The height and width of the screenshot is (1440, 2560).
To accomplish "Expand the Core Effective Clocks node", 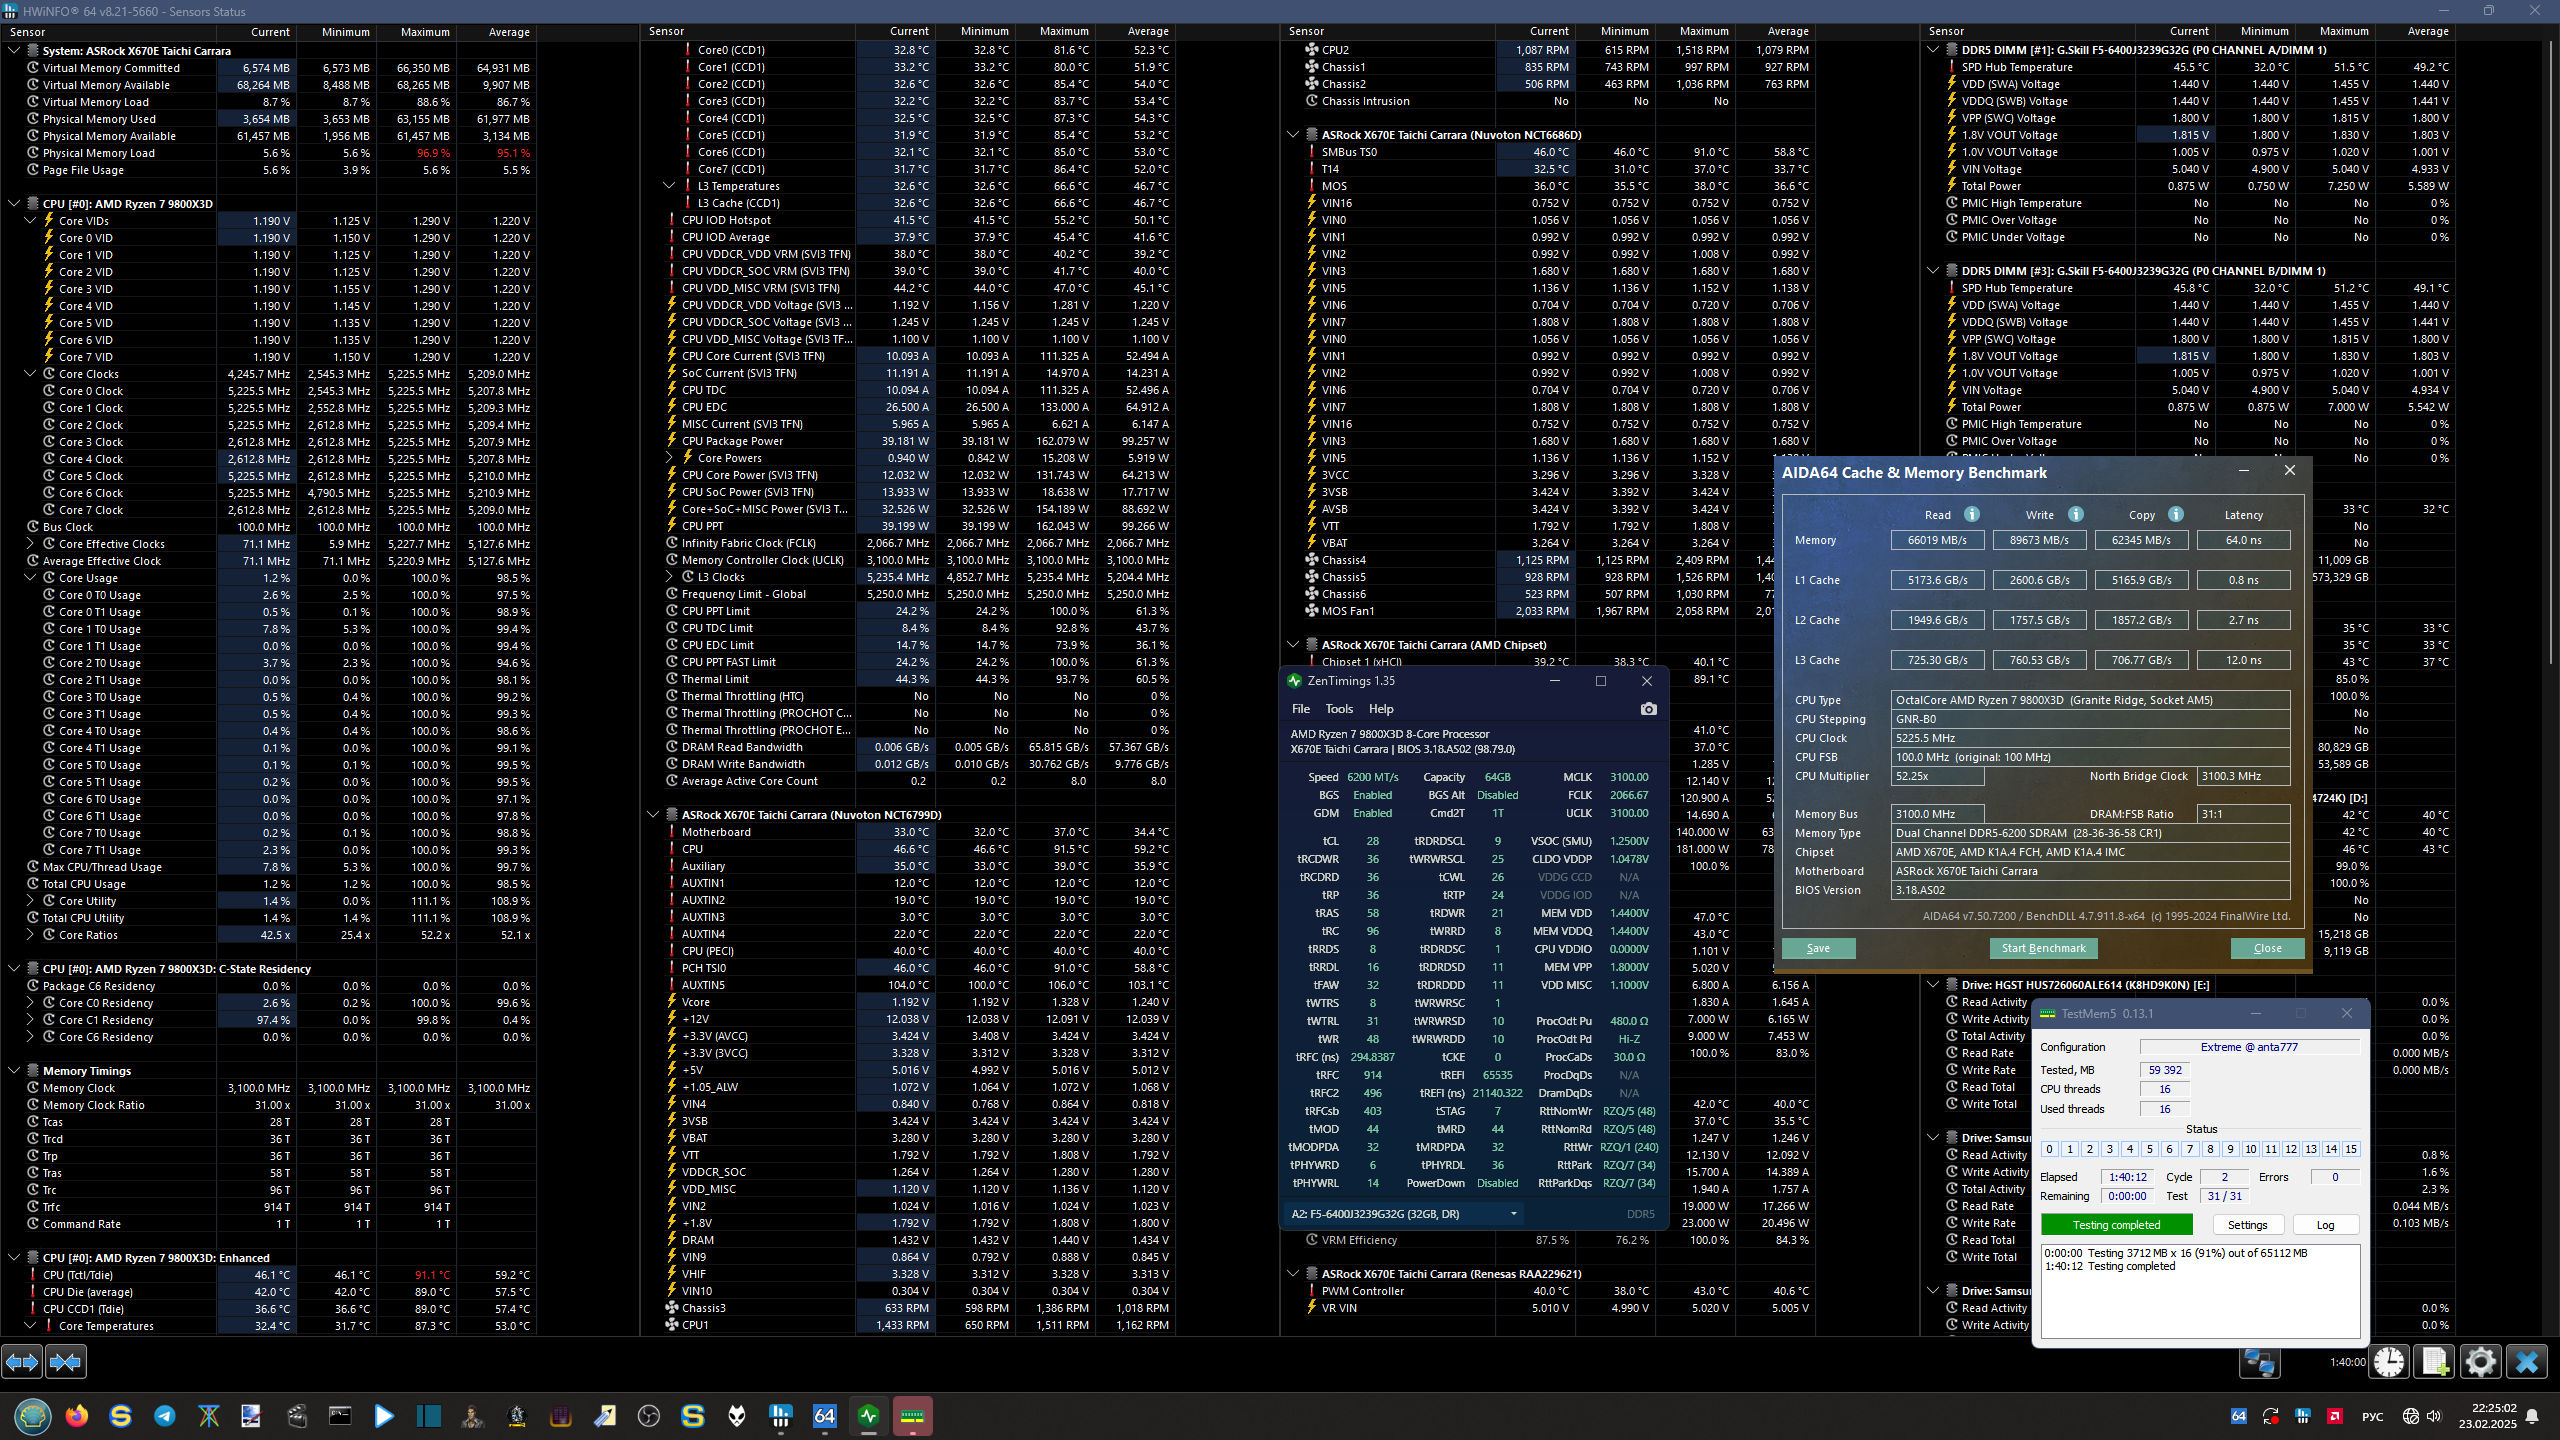I will pos(30,544).
